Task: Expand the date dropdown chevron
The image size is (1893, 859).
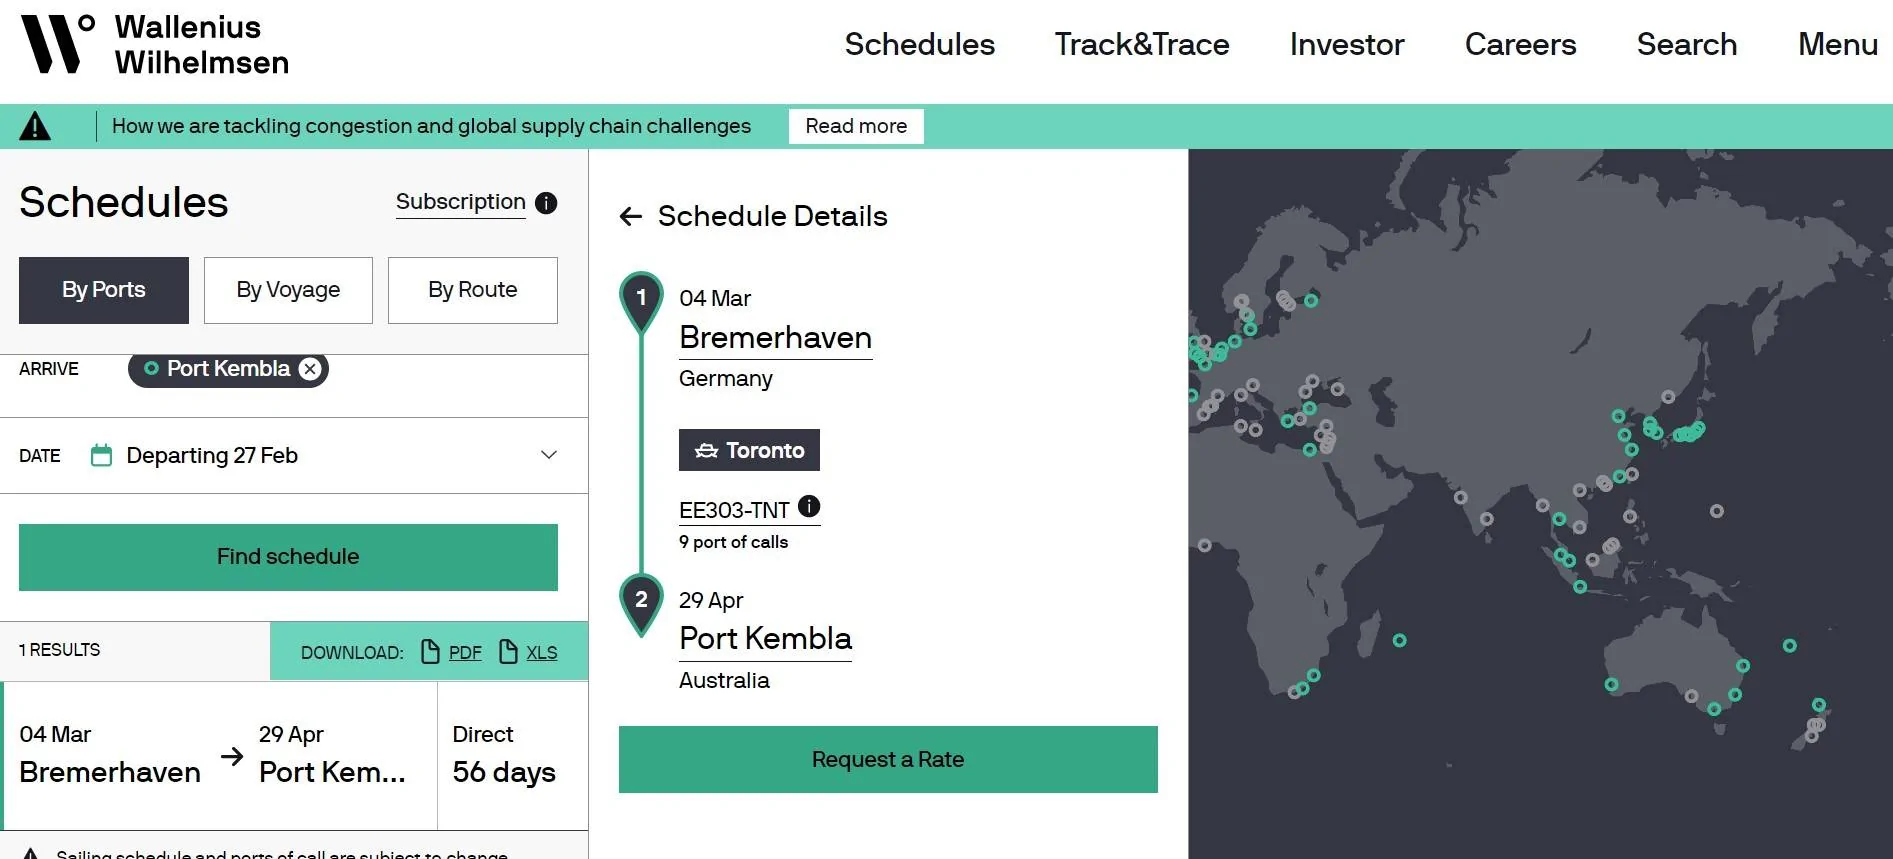Action: coord(548,455)
